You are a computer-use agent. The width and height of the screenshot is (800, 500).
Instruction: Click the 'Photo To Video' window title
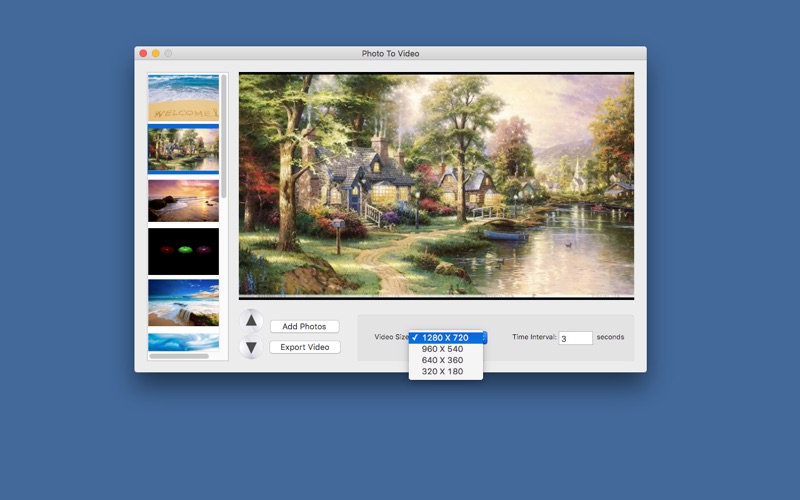390,54
